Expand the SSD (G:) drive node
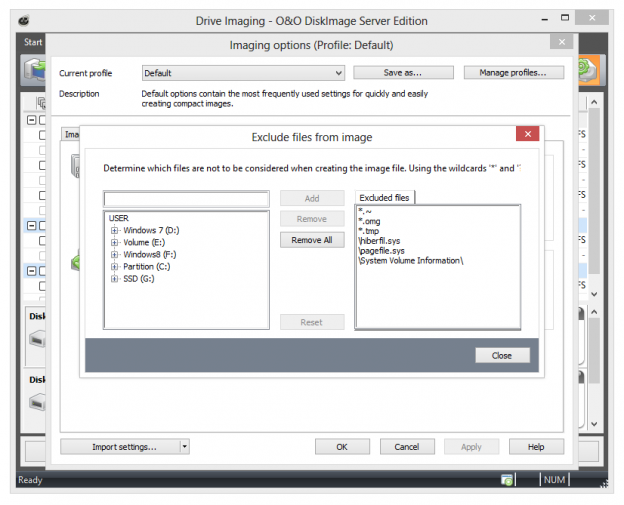Image resolution: width=624 pixels, height=505 pixels. 115,278
